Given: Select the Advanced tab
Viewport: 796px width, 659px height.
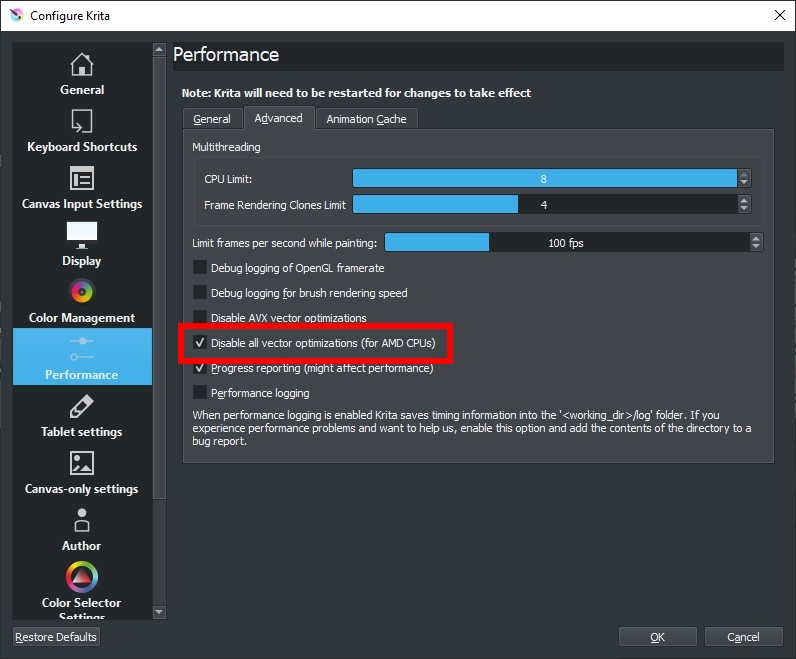Looking at the screenshot, I should click(279, 118).
